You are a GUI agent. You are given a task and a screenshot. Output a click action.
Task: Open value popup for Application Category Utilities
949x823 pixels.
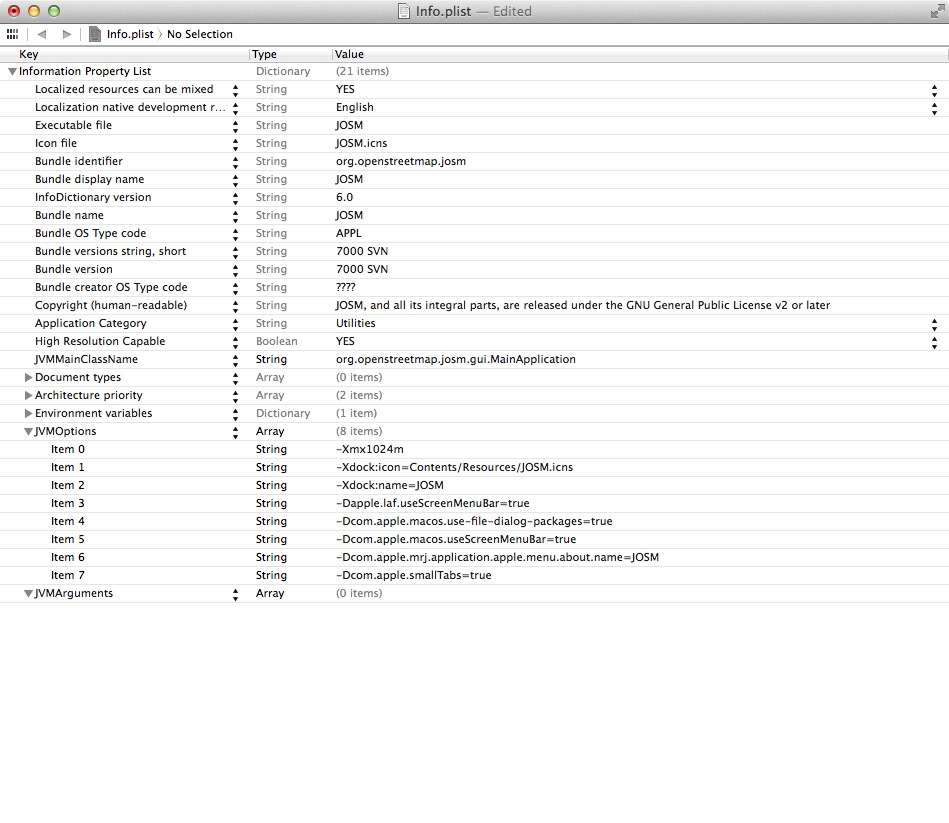[x=934, y=324]
